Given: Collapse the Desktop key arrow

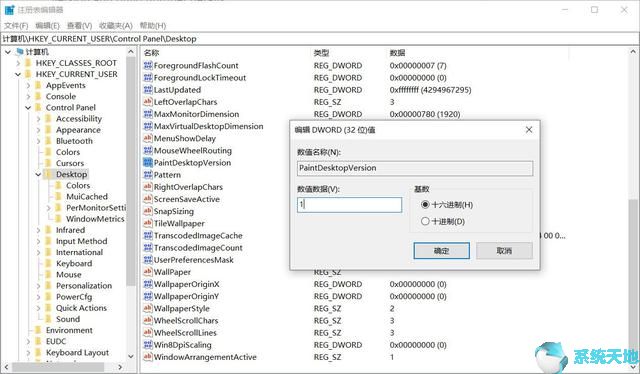Looking at the screenshot, I should [x=38, y=174].
